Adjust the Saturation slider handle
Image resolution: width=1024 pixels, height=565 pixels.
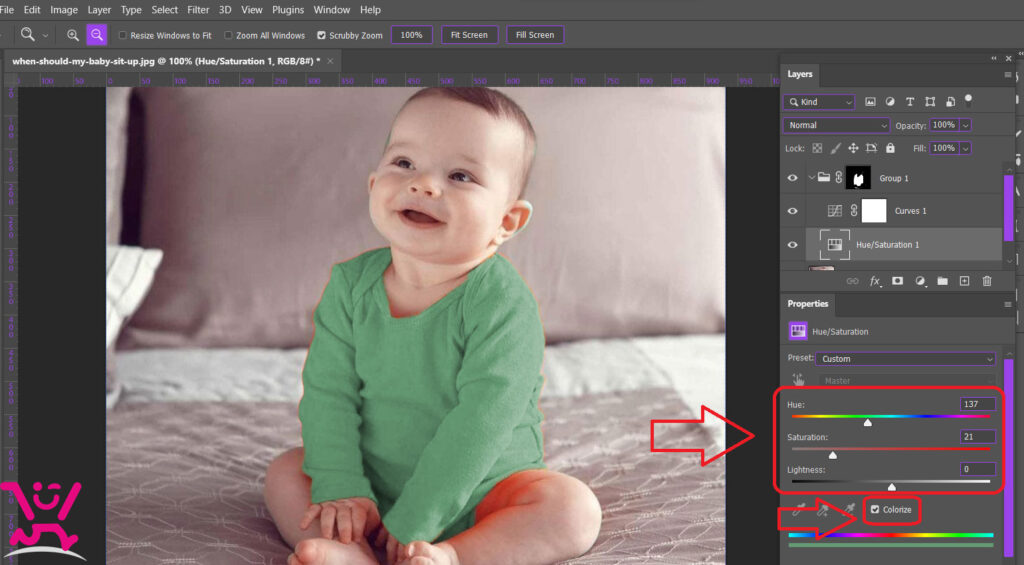833,455
